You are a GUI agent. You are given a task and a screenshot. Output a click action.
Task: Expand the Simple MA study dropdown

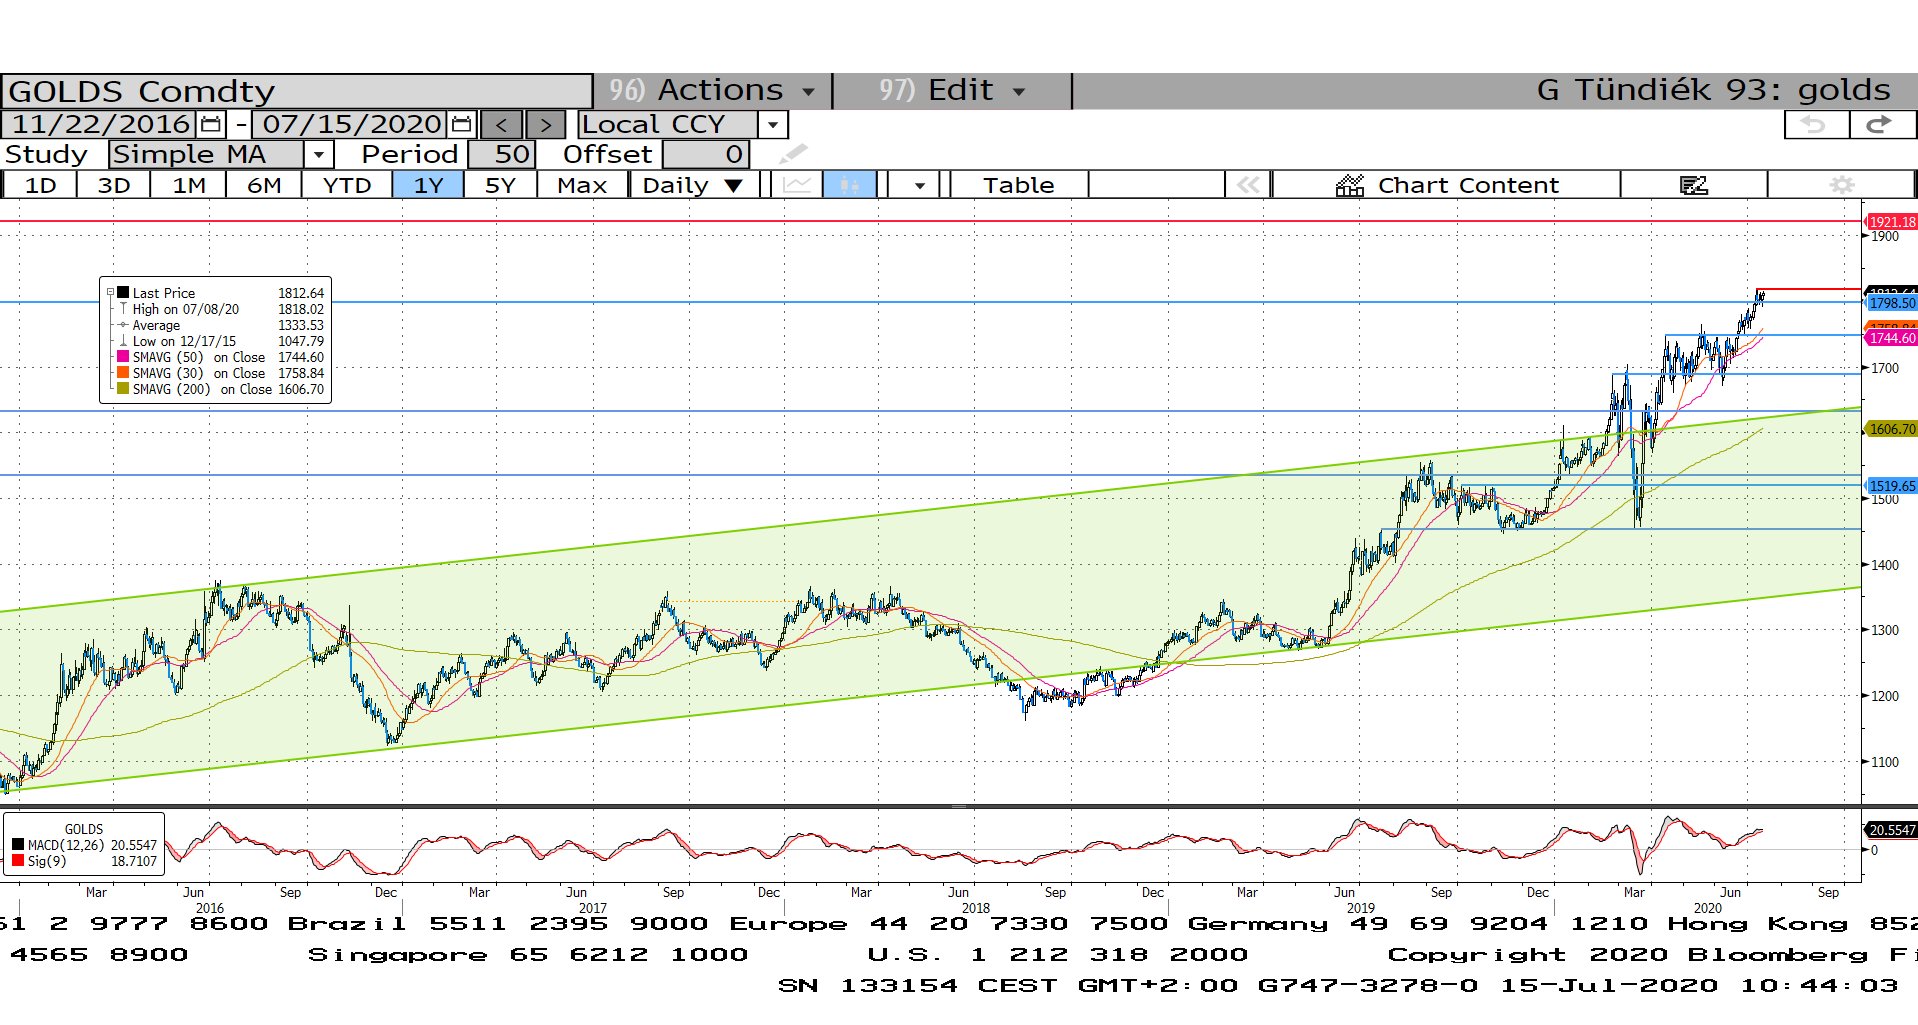pos(318,155)
